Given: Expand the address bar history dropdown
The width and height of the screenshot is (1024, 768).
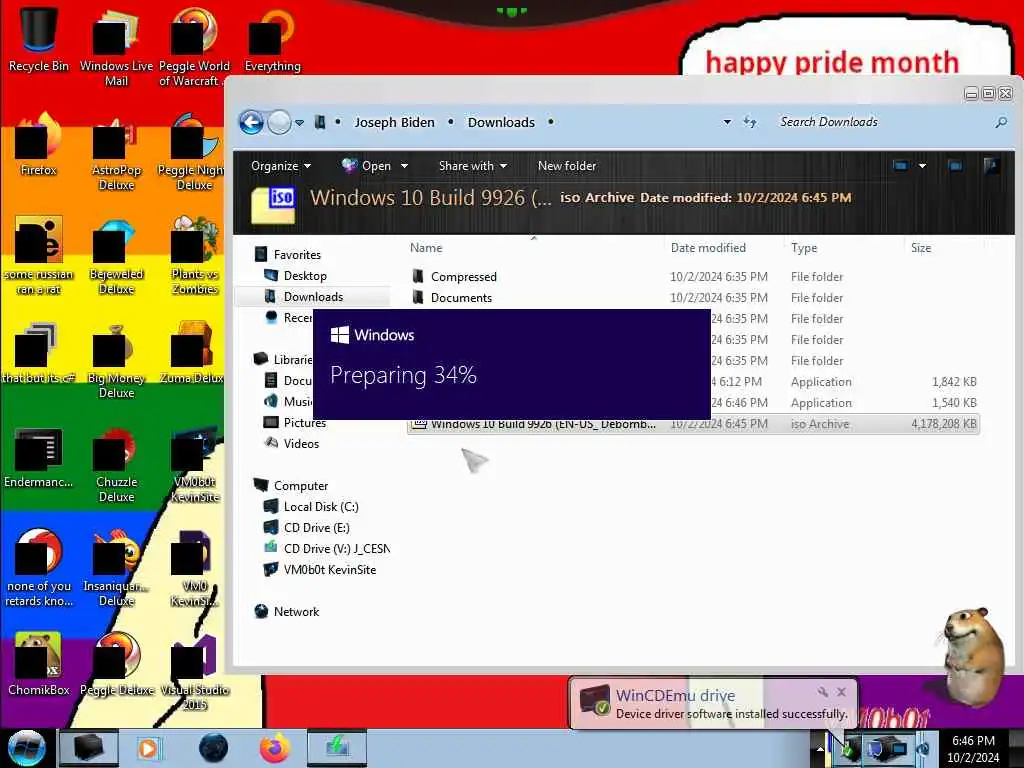Looking at the screenshot, I should point(727,122).
